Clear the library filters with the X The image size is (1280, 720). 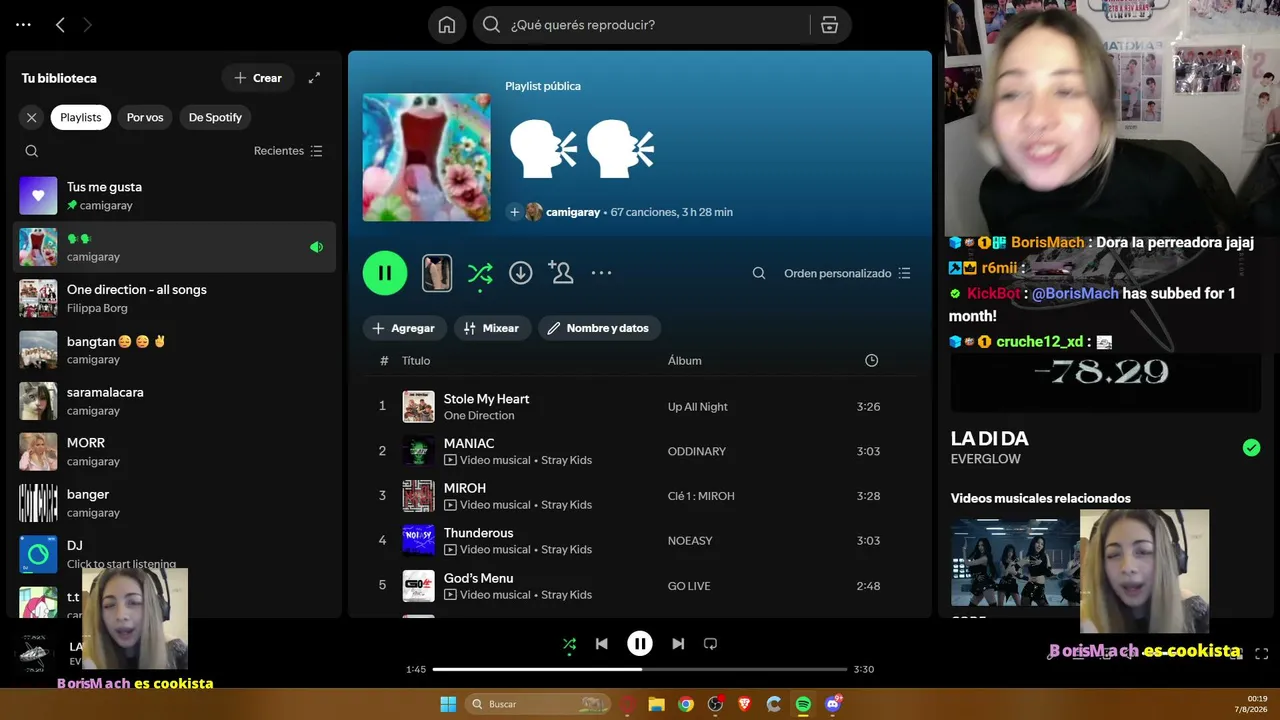[32, 117]
